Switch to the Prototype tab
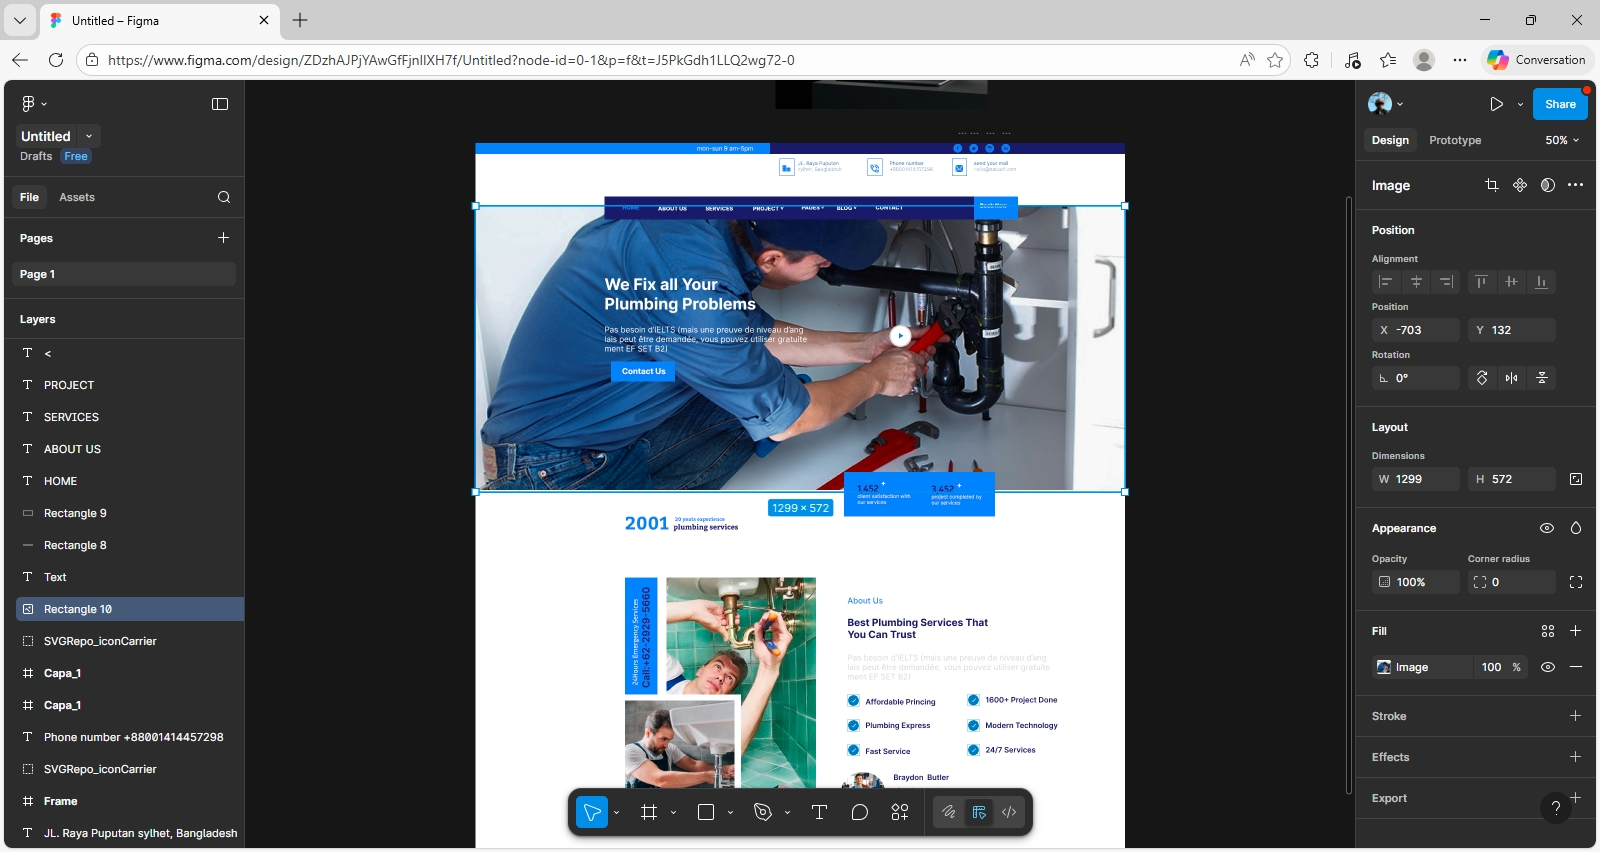 tap(1455, 140)
